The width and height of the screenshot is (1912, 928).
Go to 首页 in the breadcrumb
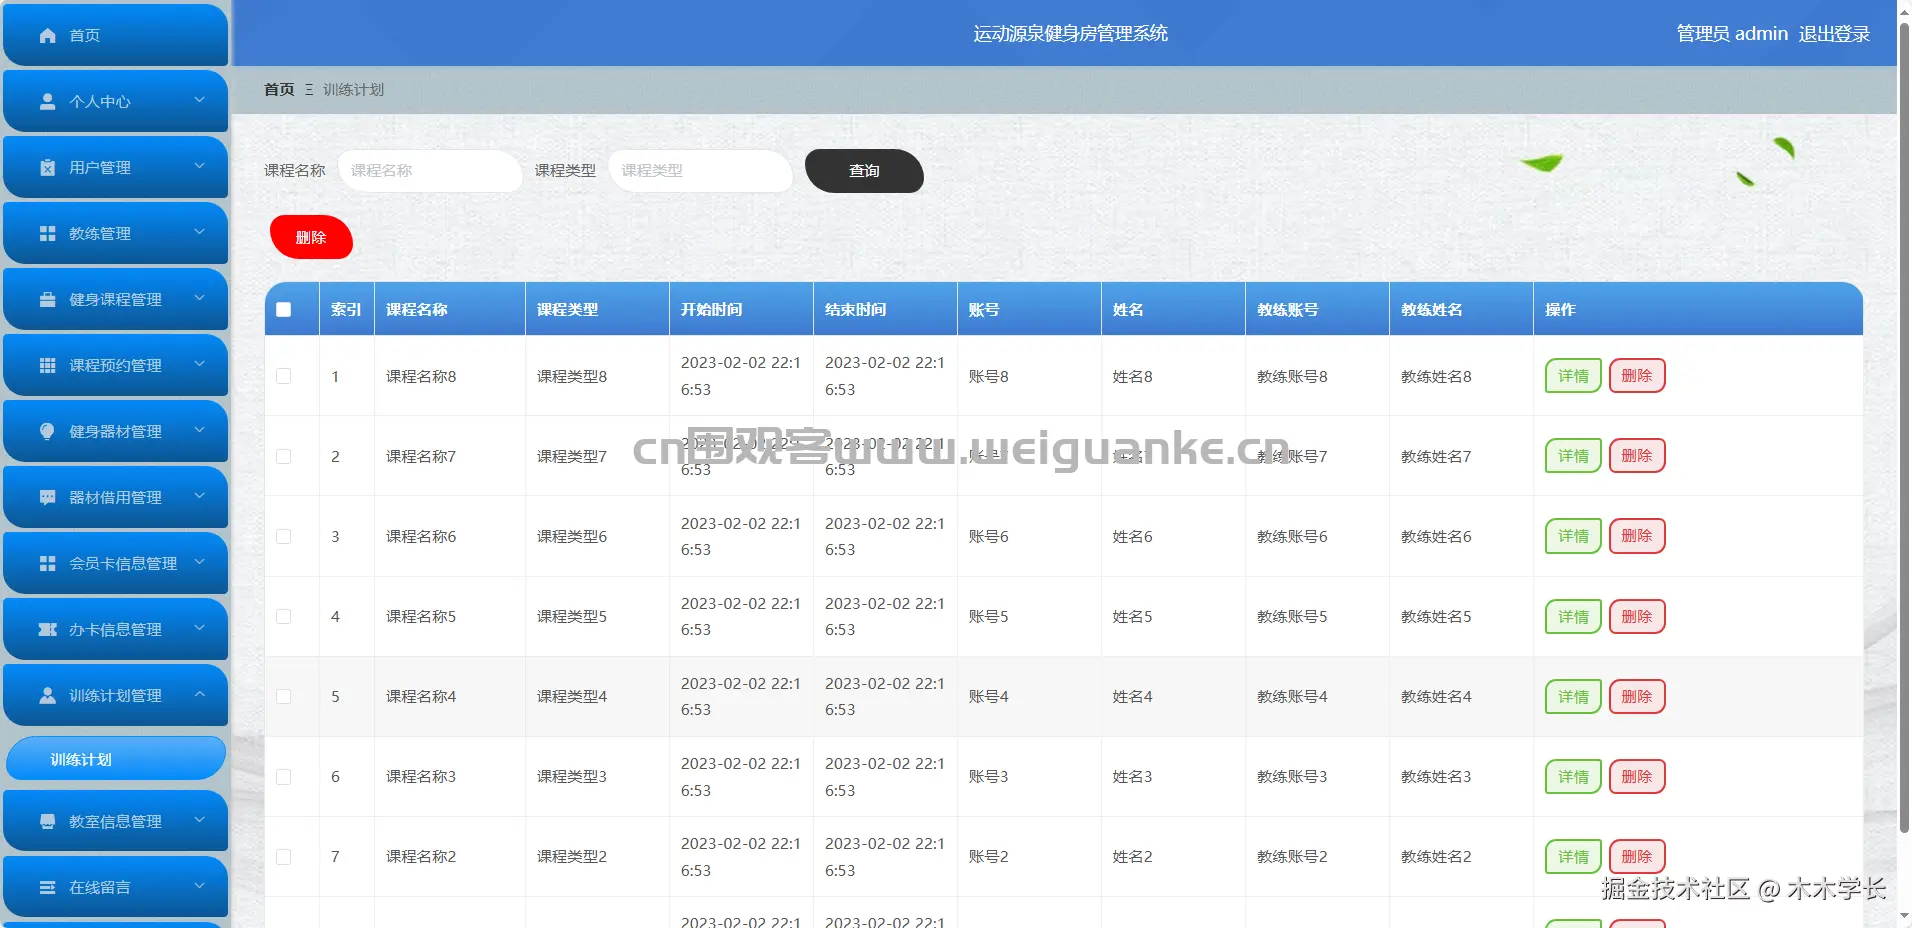click(x=279, y=90)
